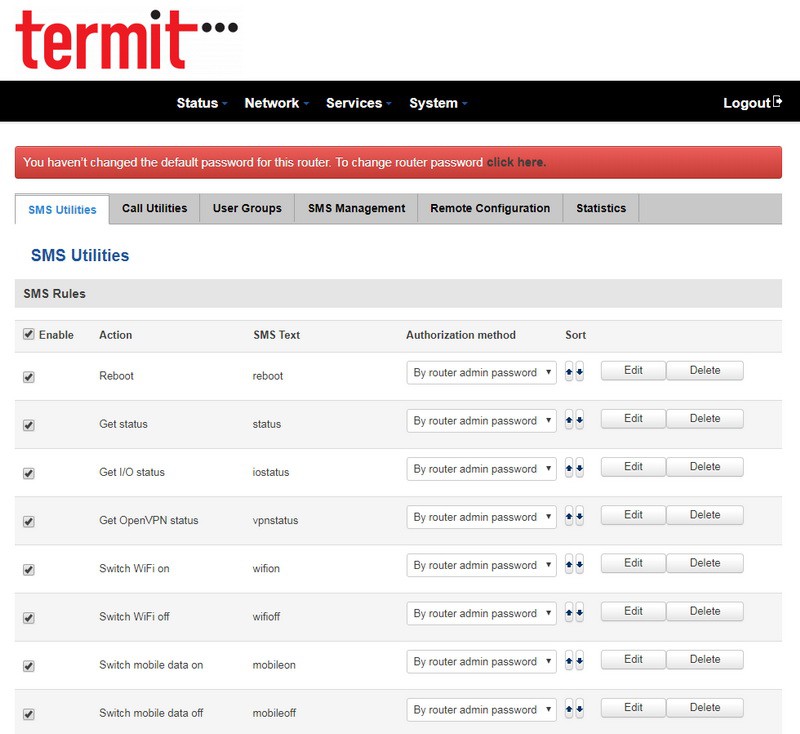Image resolution: width=800 pixels, height=734 pixels.
Task: Open the SMS Management tab
Action: coord(356,208)
